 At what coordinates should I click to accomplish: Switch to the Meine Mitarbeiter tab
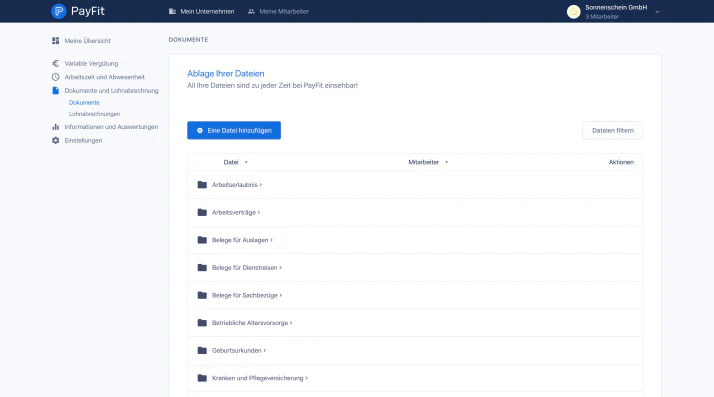tap(278, 11)
